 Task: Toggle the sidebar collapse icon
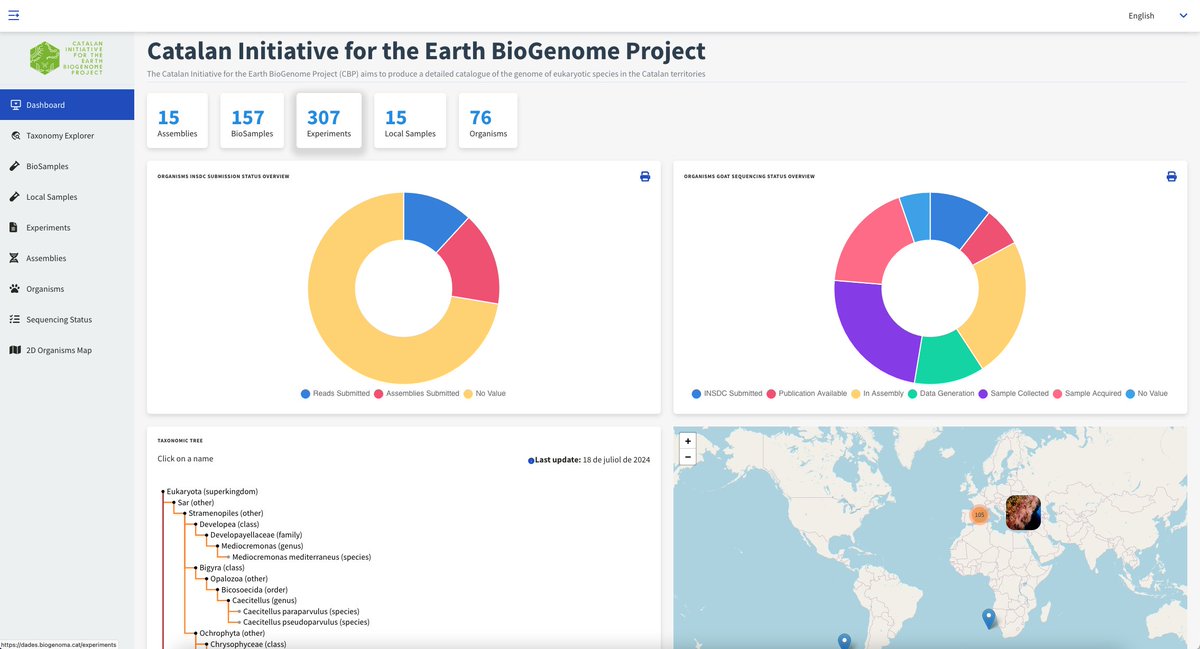[13, 15]
